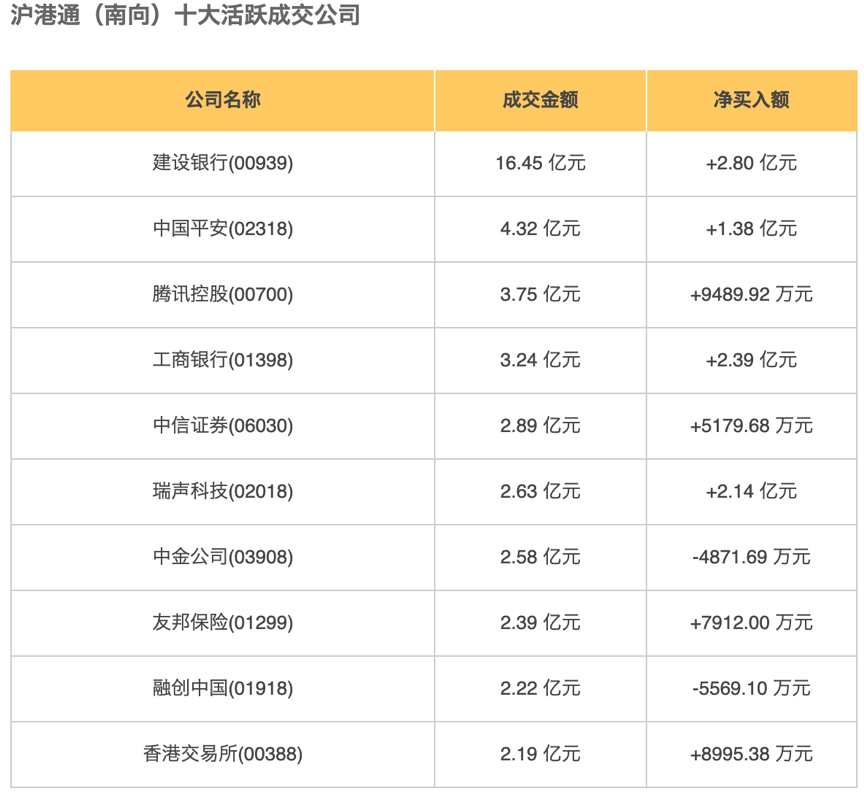
Task: Select the title 沪港通（南向）十大活跃成交公司
Action: (184, 17)
